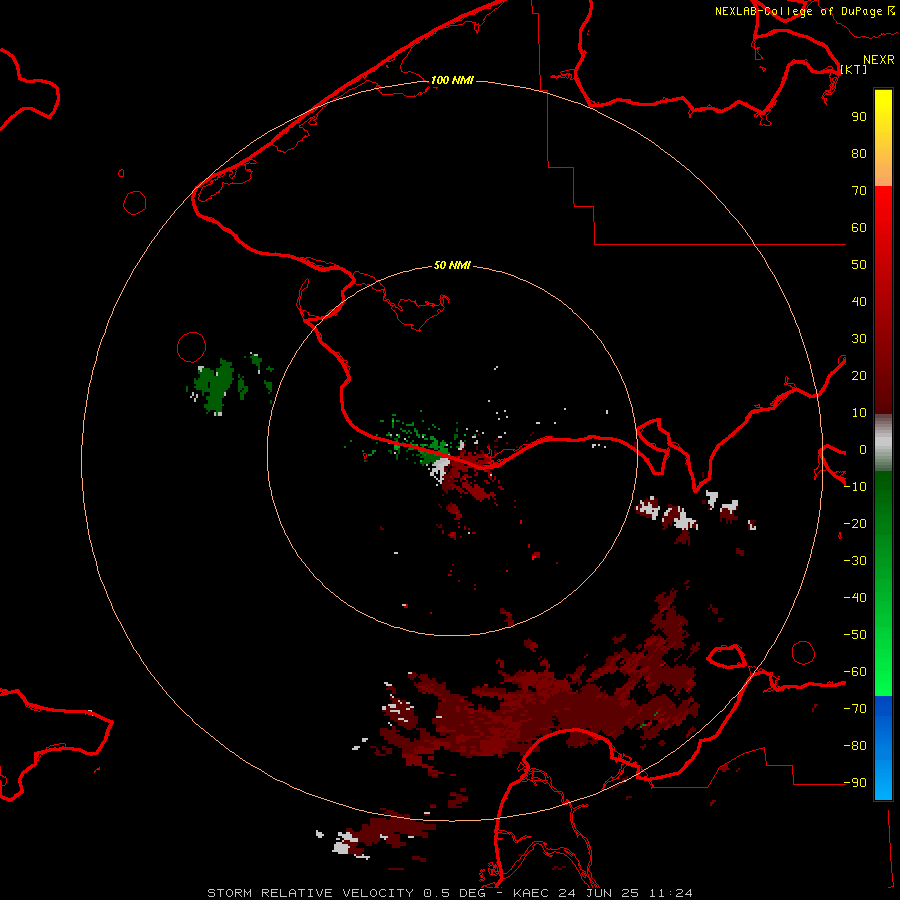The image size is (900, 900).
Task: Click the STORM RELATIVE VELOCITY caption text
Action: click(x=310, y=893)
